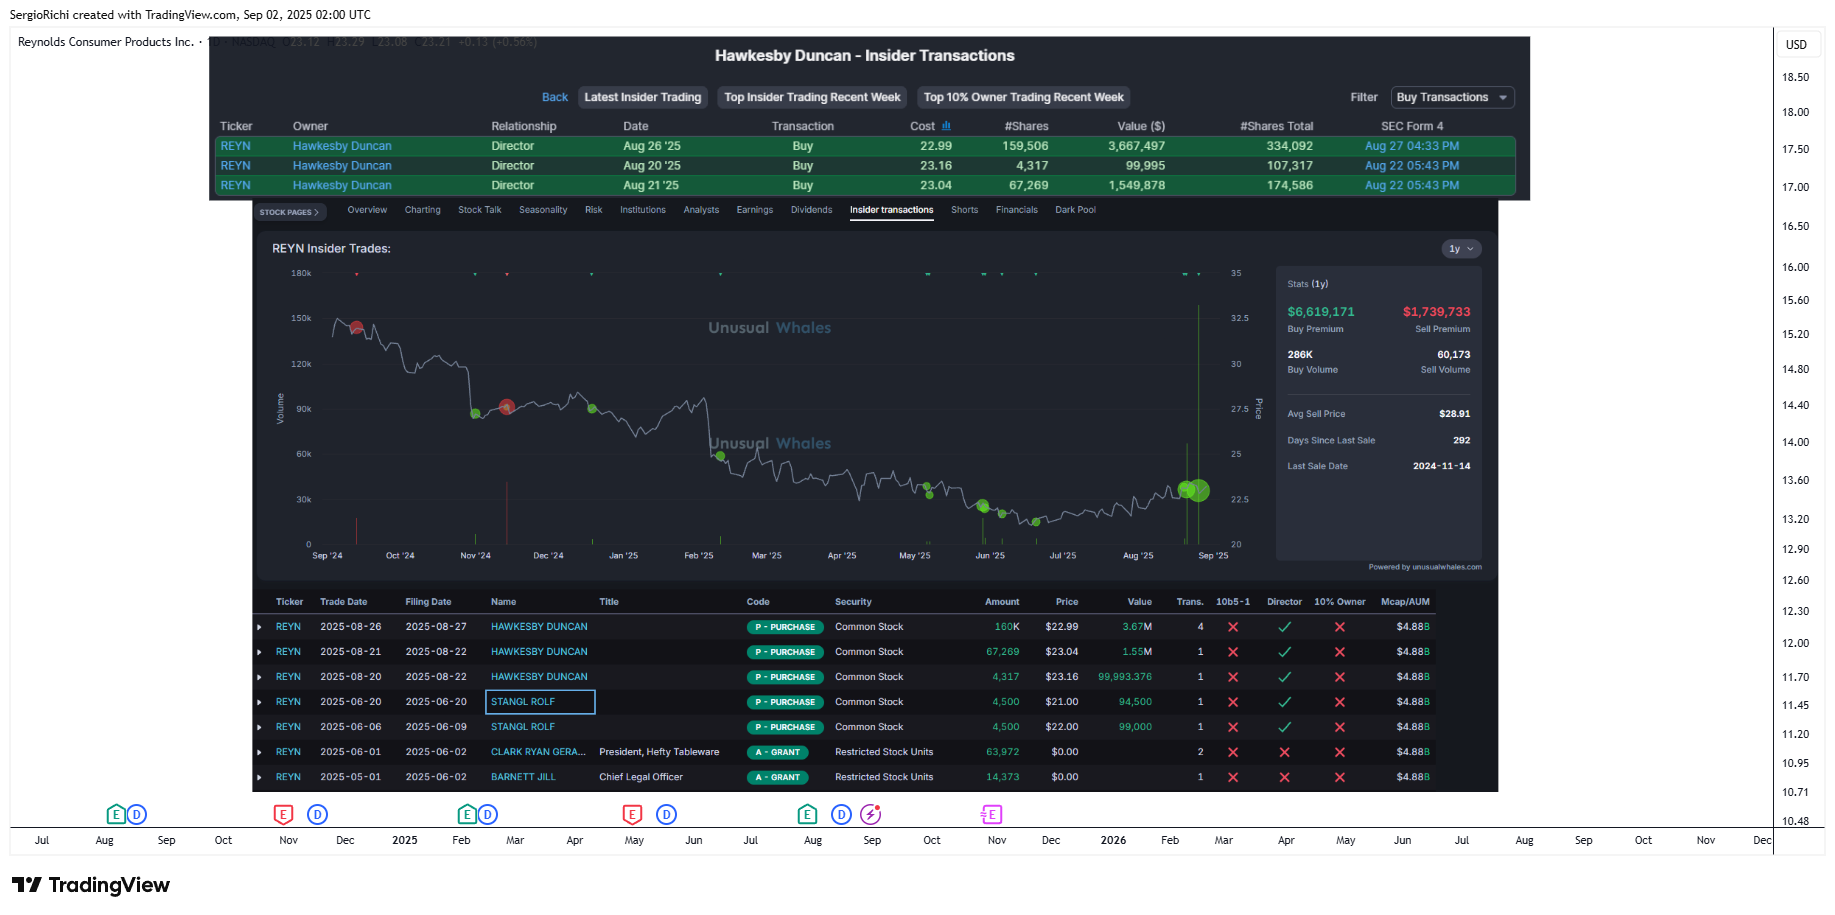1835x915 pixels.
Task: Open Hawkesby Duncan owner link in Aug 26 '25 row
Action: pyautogui.click(x=342, y=146)
